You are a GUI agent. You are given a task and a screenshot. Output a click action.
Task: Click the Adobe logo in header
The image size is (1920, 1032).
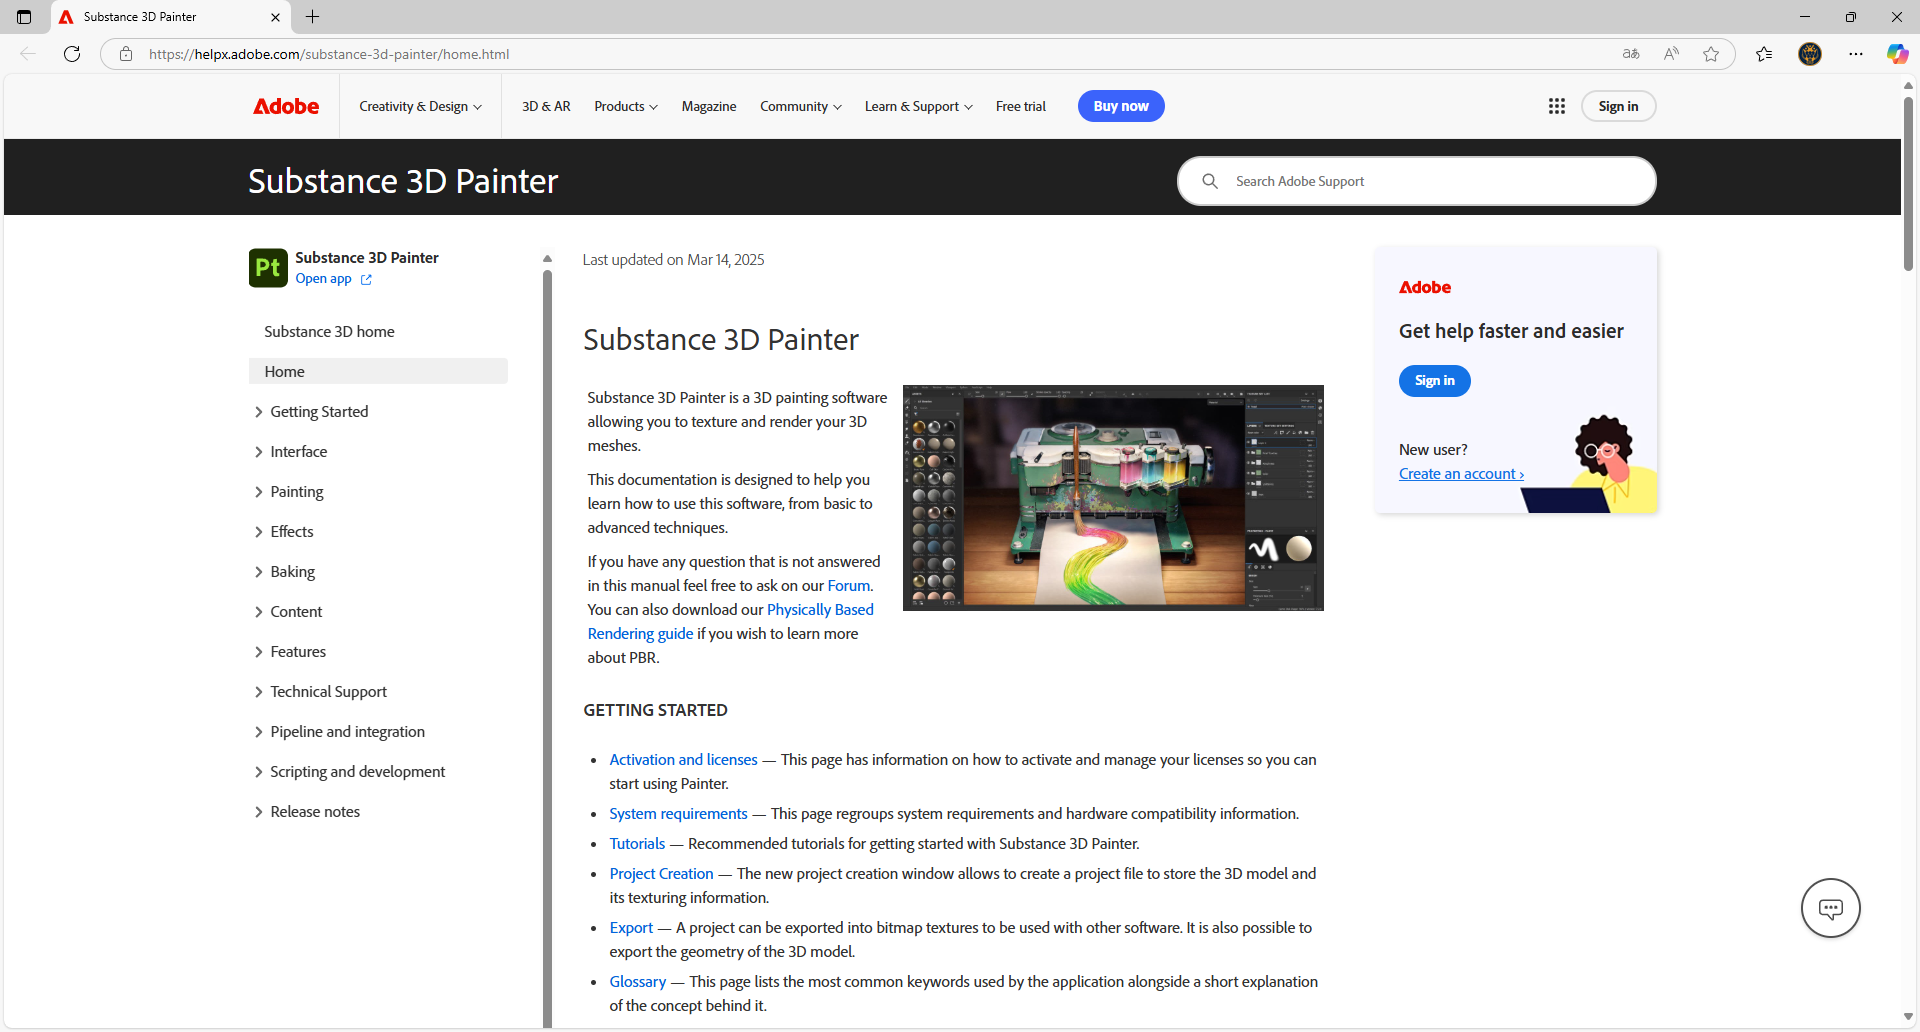point(286,106)
